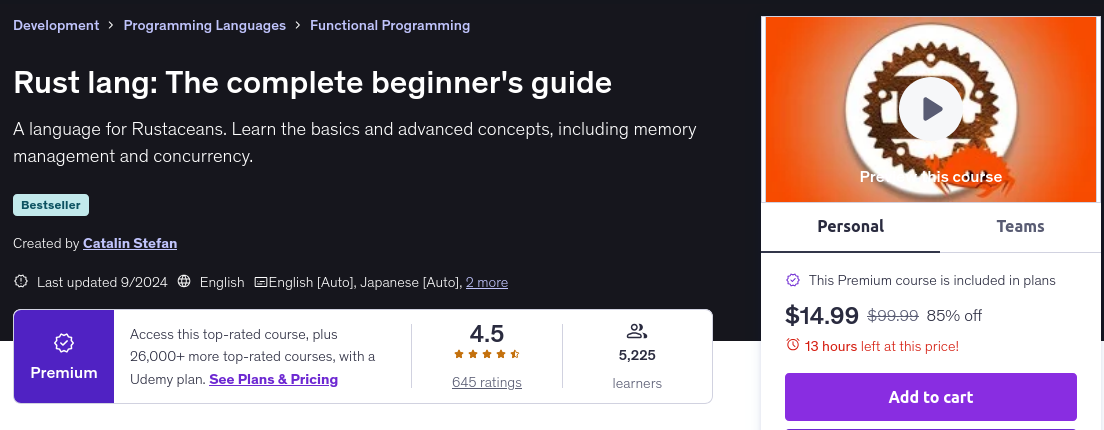This screenshot has width=1104, height=430.
Task: Click the closed captions icon
Action: point(261,282)
